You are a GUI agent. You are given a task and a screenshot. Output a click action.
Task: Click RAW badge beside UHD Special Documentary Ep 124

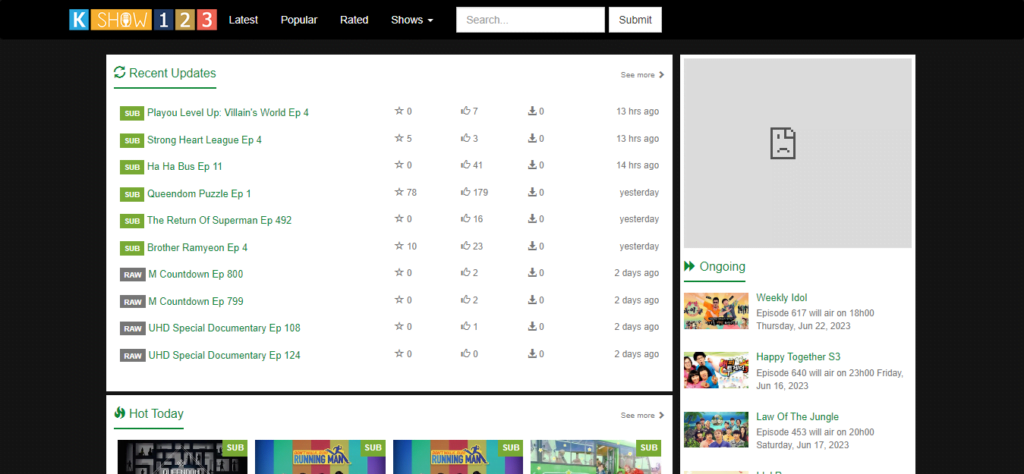[133, 356]
